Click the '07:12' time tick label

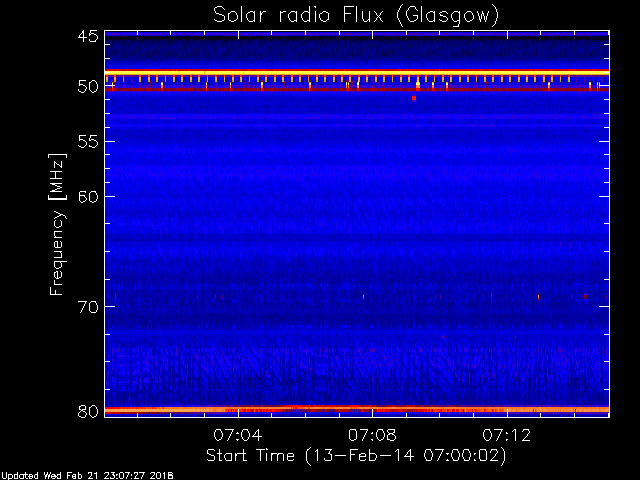point(507,435)
